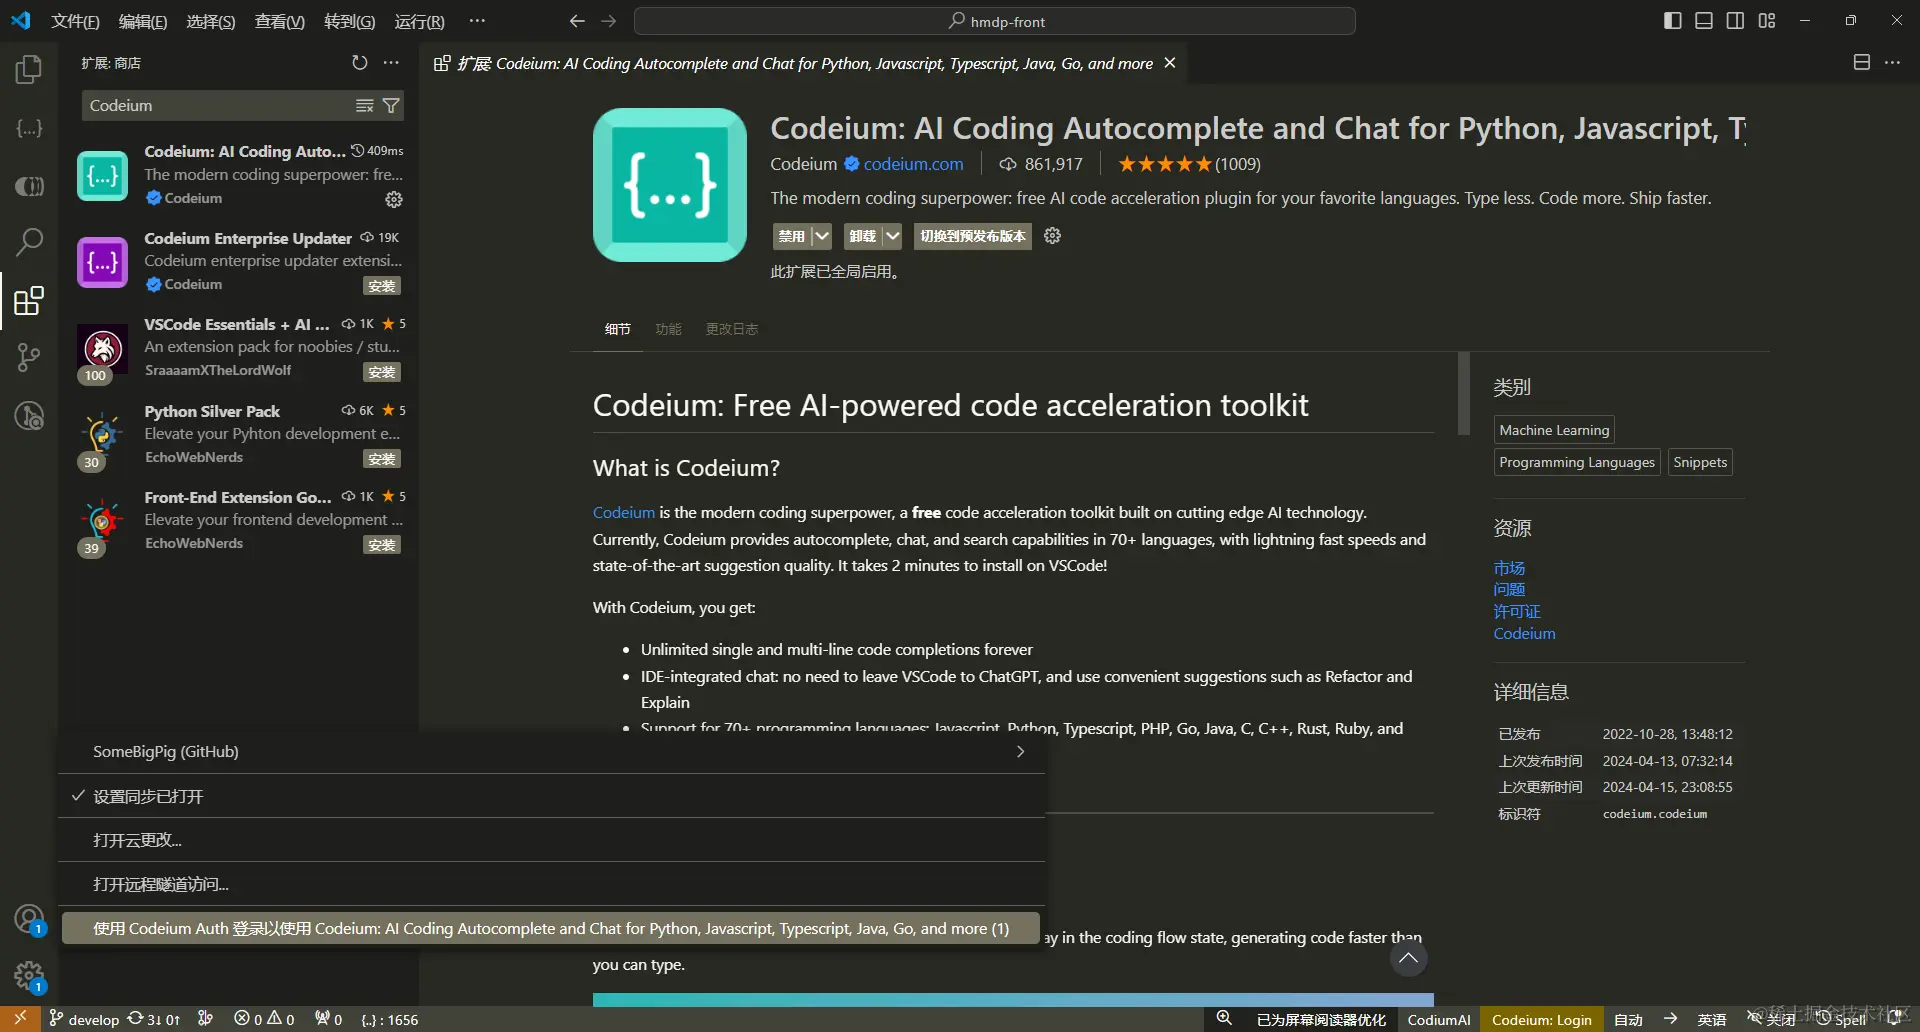Screen dimensions: 1920x1032
Task: Refresh the extensions marketplace list
Action: pos(360,63)
